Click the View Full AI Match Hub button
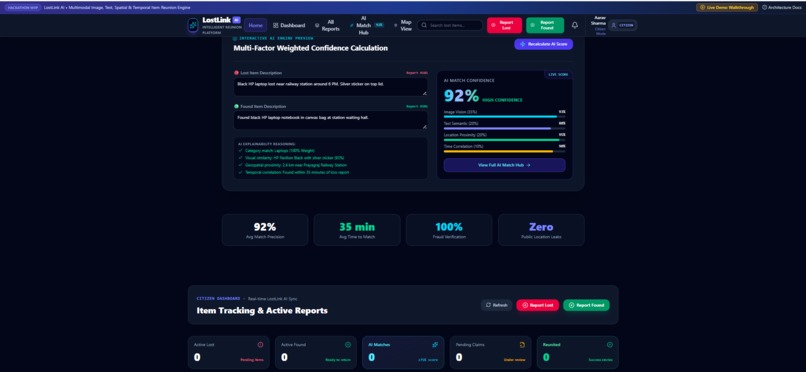The image size is (806, 372). (x=504, y=165)
